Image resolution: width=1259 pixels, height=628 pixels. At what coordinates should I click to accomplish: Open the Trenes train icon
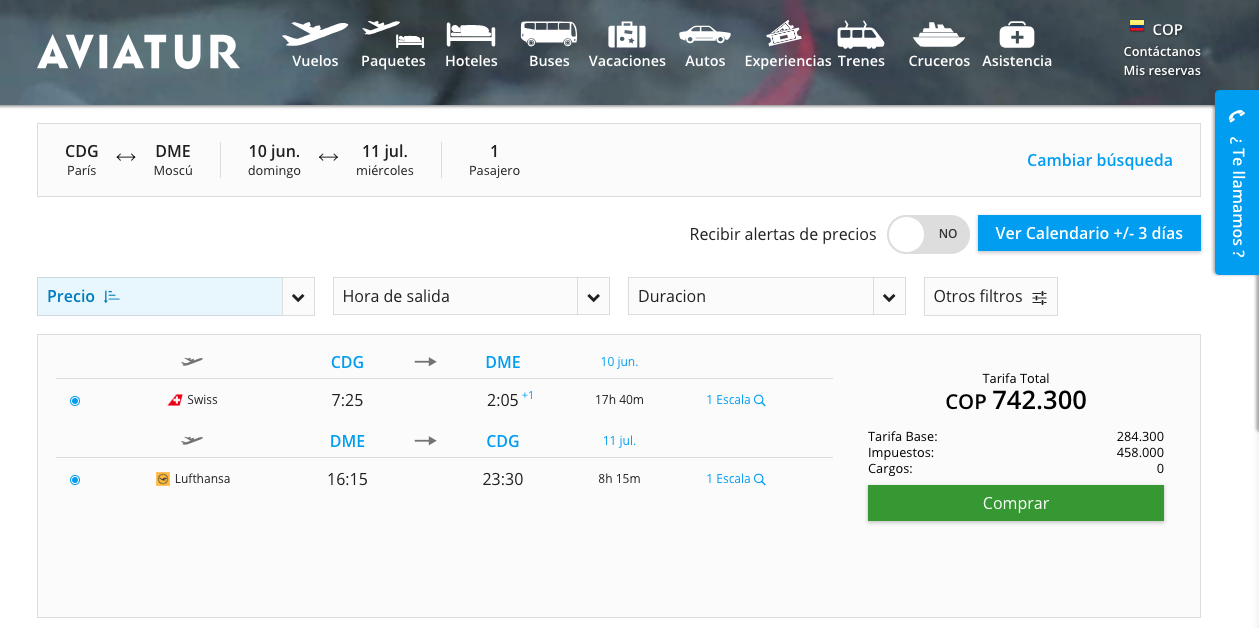[861, 34]
